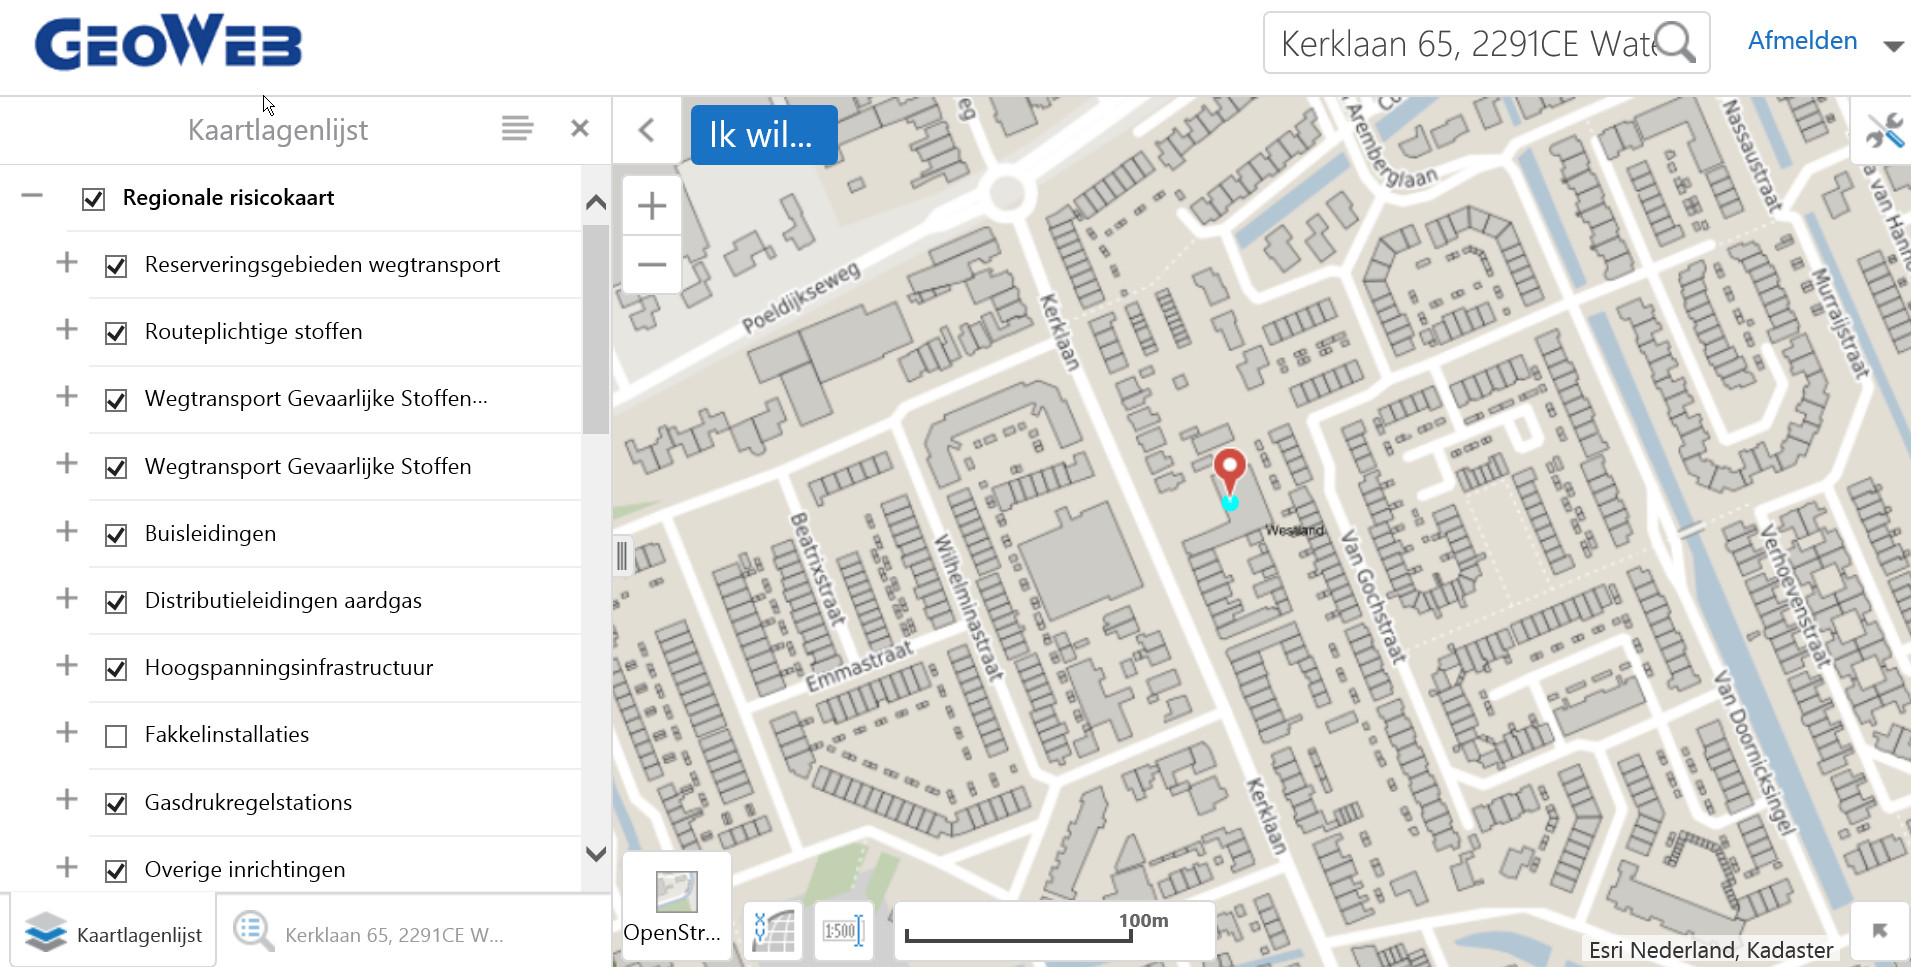The image size is (1911, 967).
Task: Enable Fakkelinstallaties layer checkbox
Action: [116, 736]
